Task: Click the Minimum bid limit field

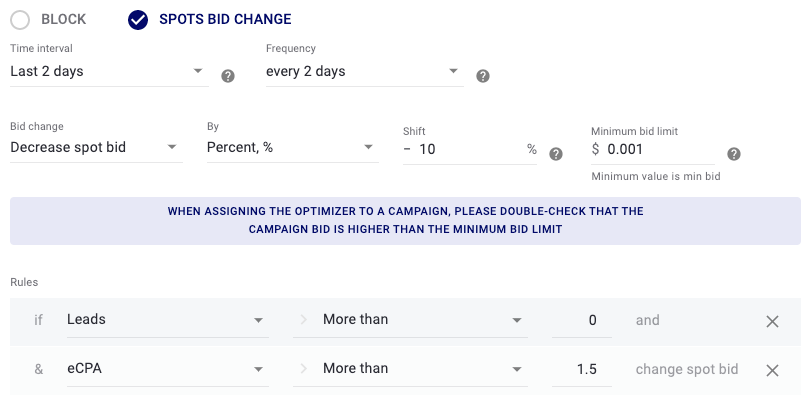Action: click(653, 150)
